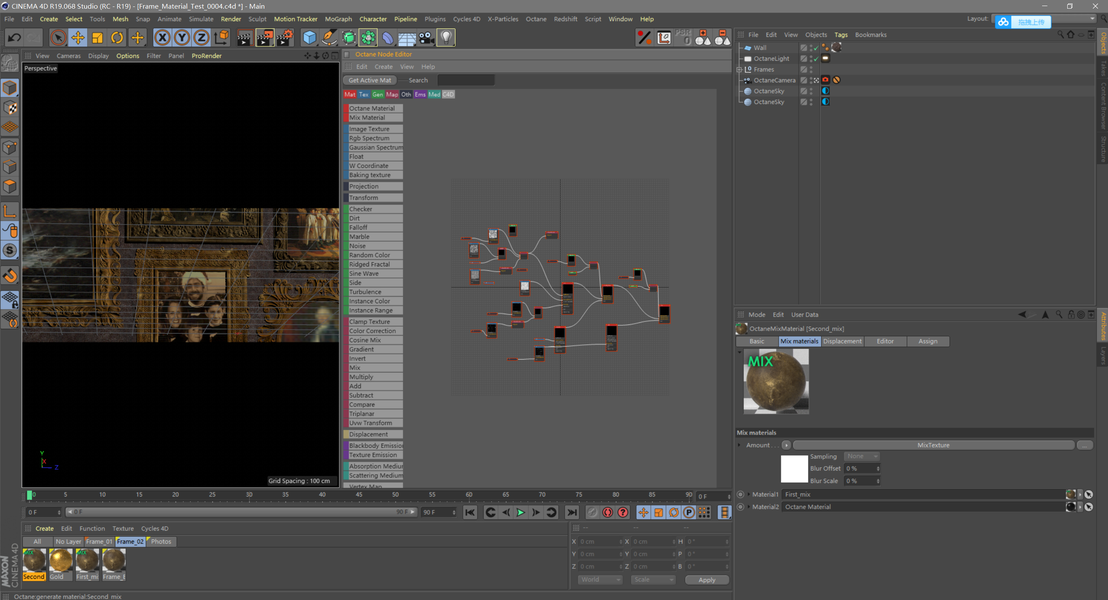Add a Light bulb object

tap(446, 37)
